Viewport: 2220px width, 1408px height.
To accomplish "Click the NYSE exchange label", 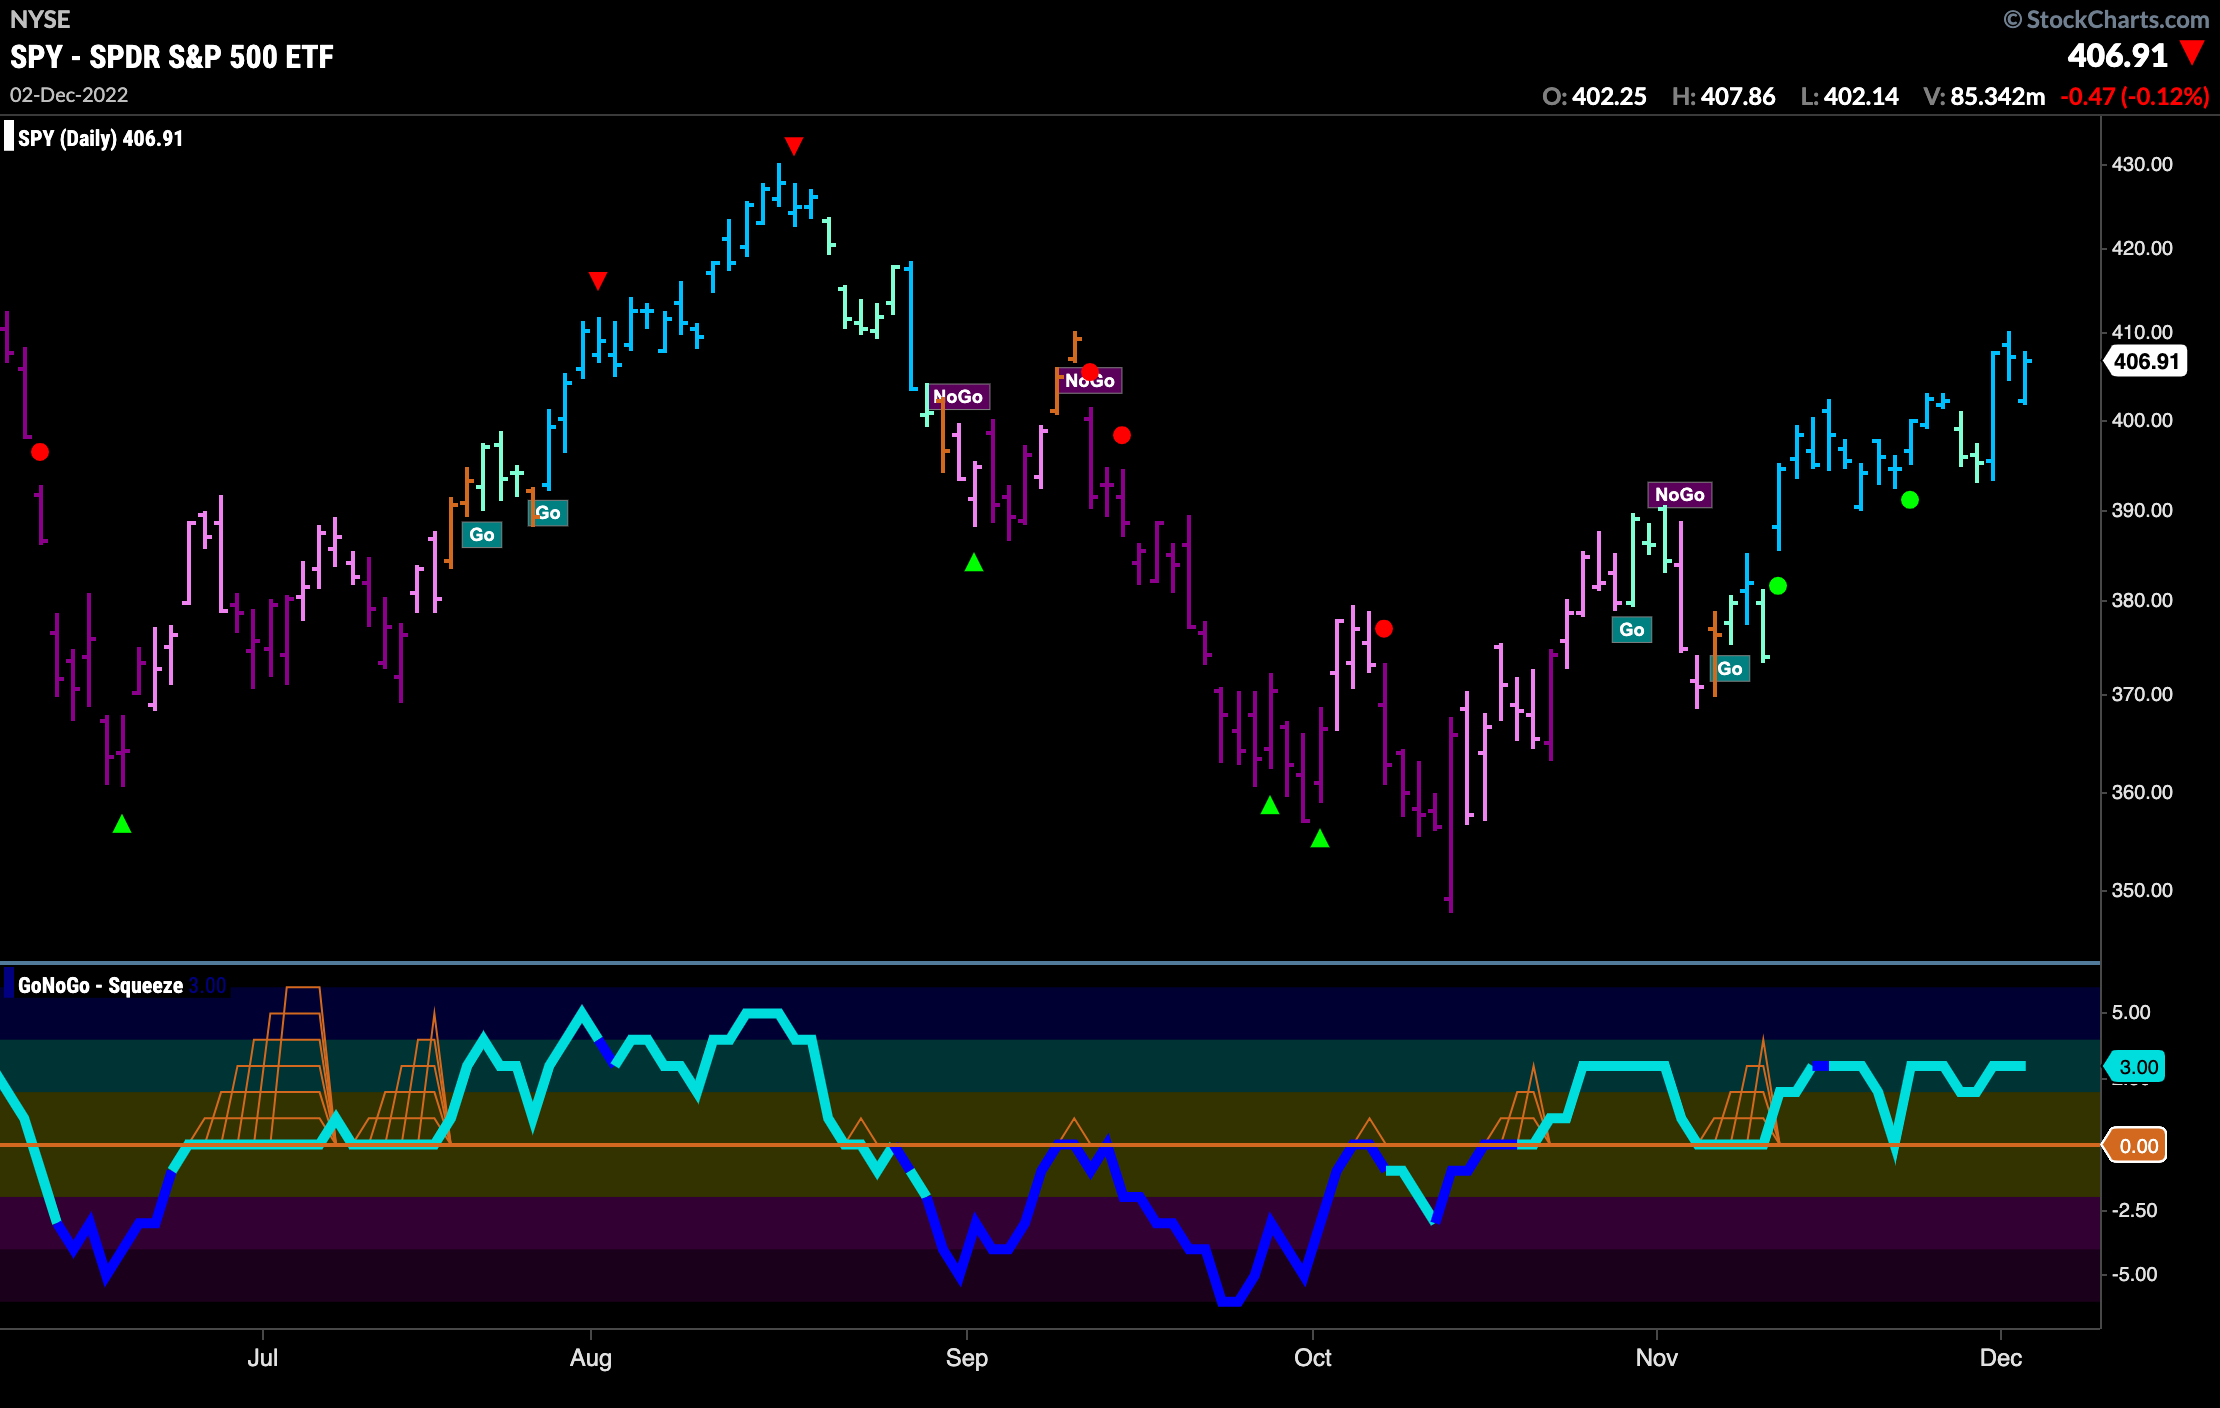I will tap(40, 19).
